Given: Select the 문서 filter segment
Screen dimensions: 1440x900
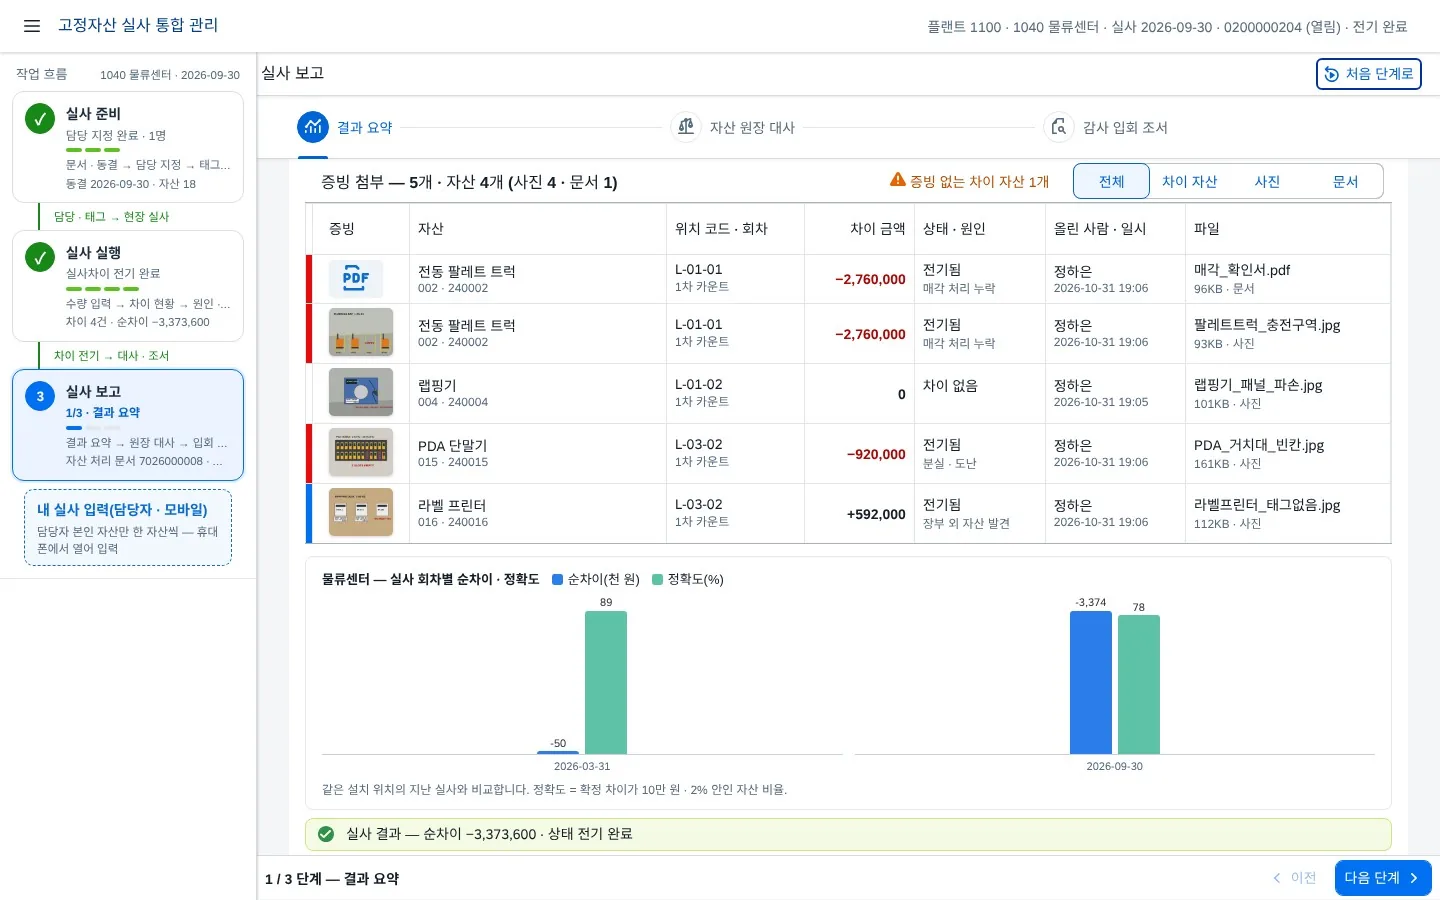Looking at the screenshot, I should 1345,181.
